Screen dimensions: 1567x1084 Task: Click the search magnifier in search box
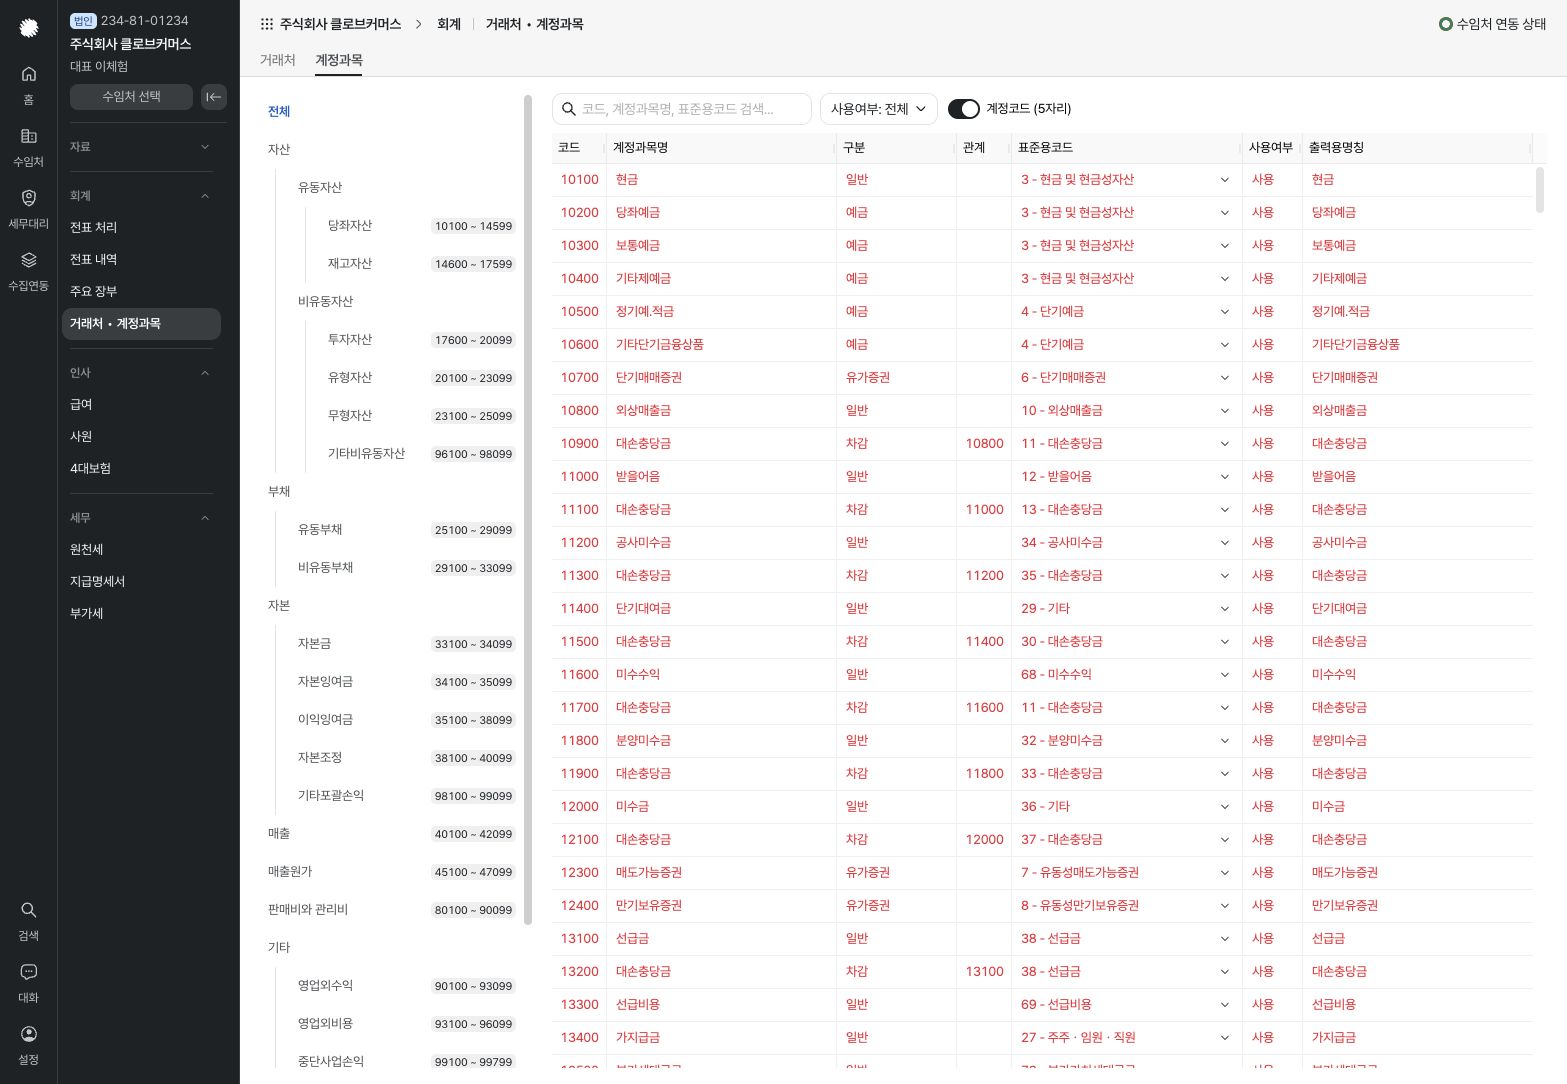pos(569,109)
